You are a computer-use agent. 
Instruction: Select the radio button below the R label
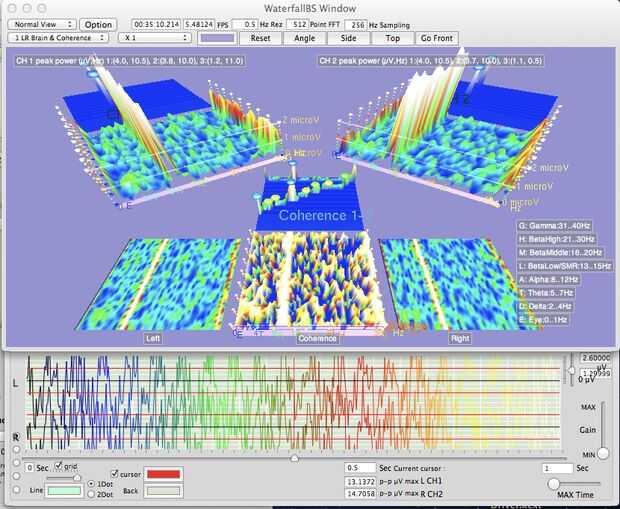(16, 449)
